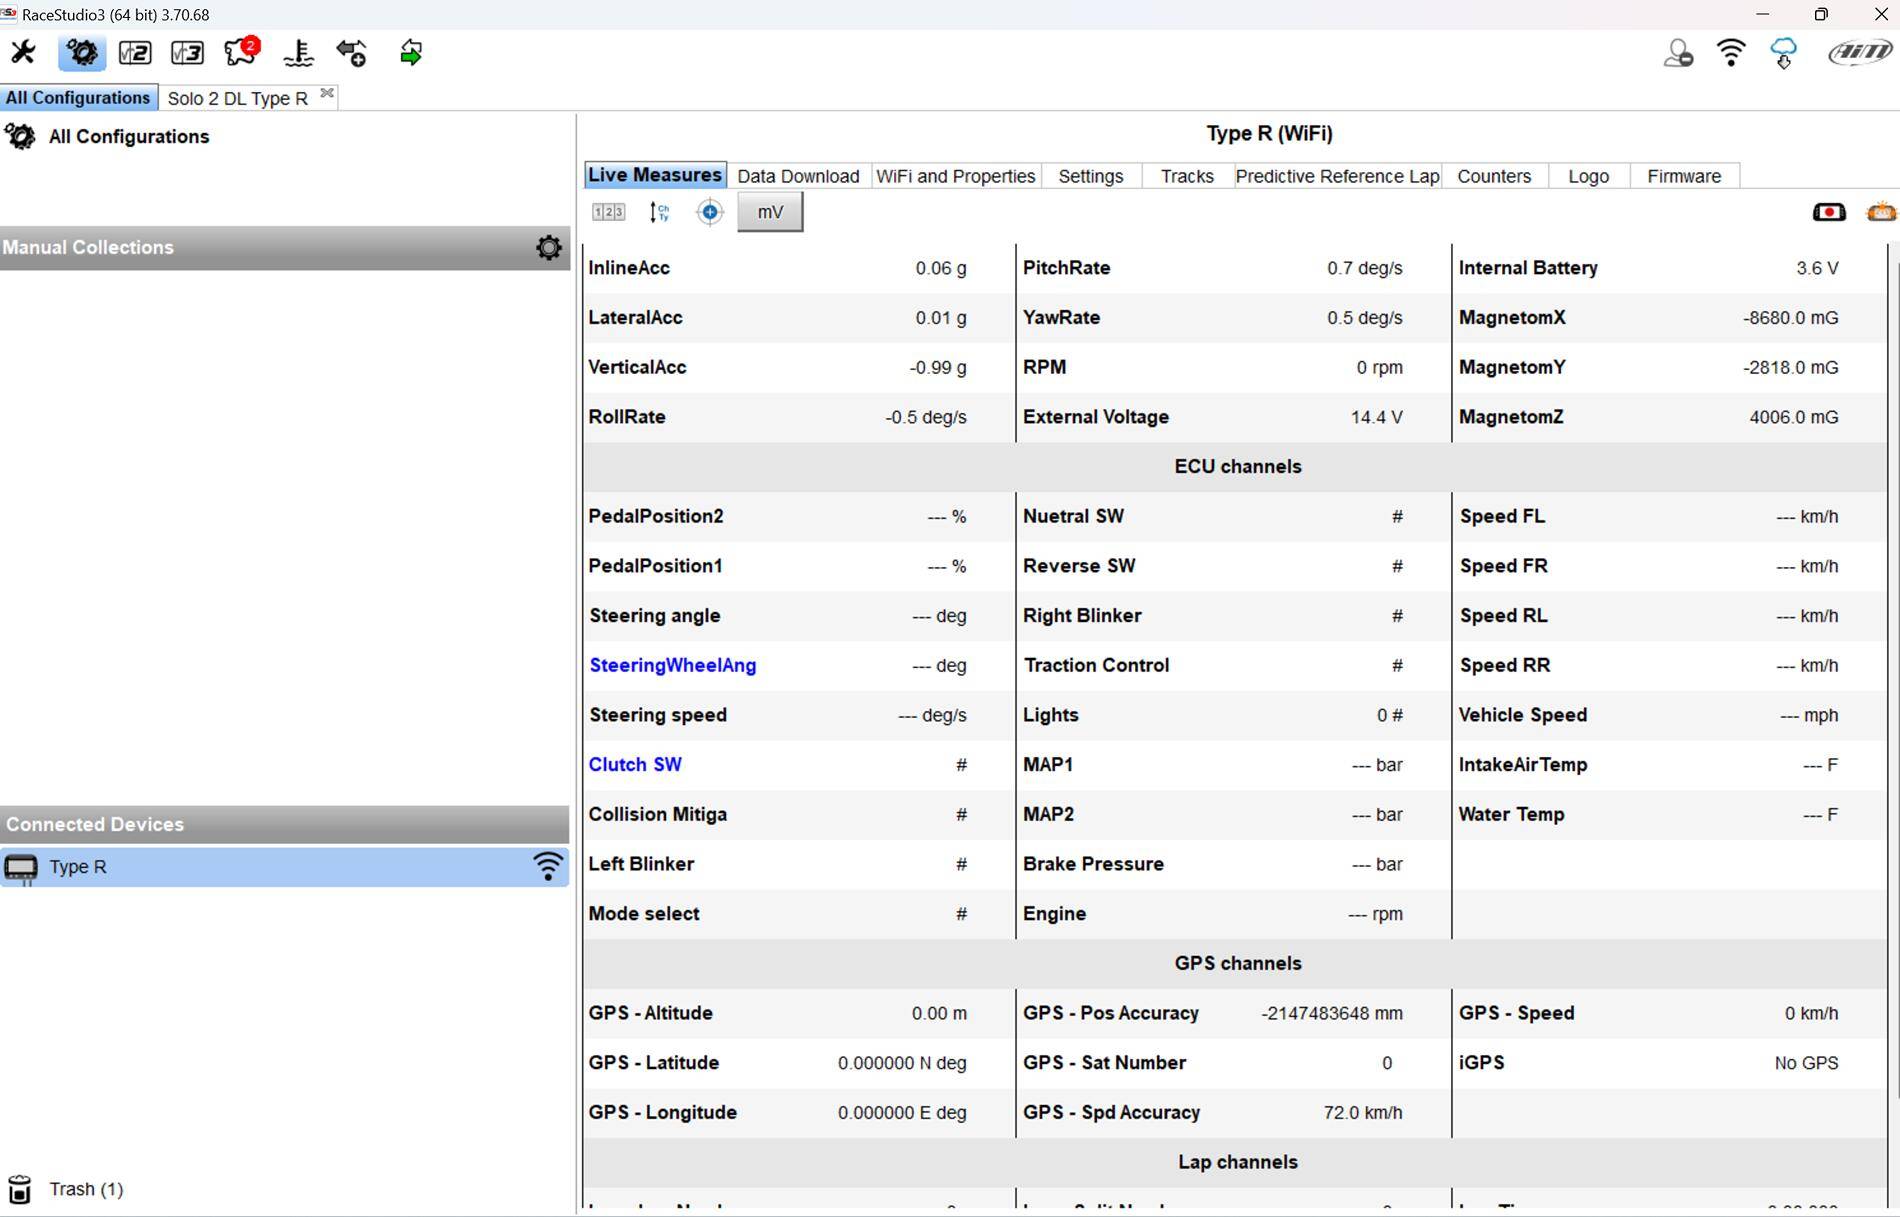Click the Vehicle Speed channel label
This screenshot has height=1217, width=1900.
tap(1522, 715)
